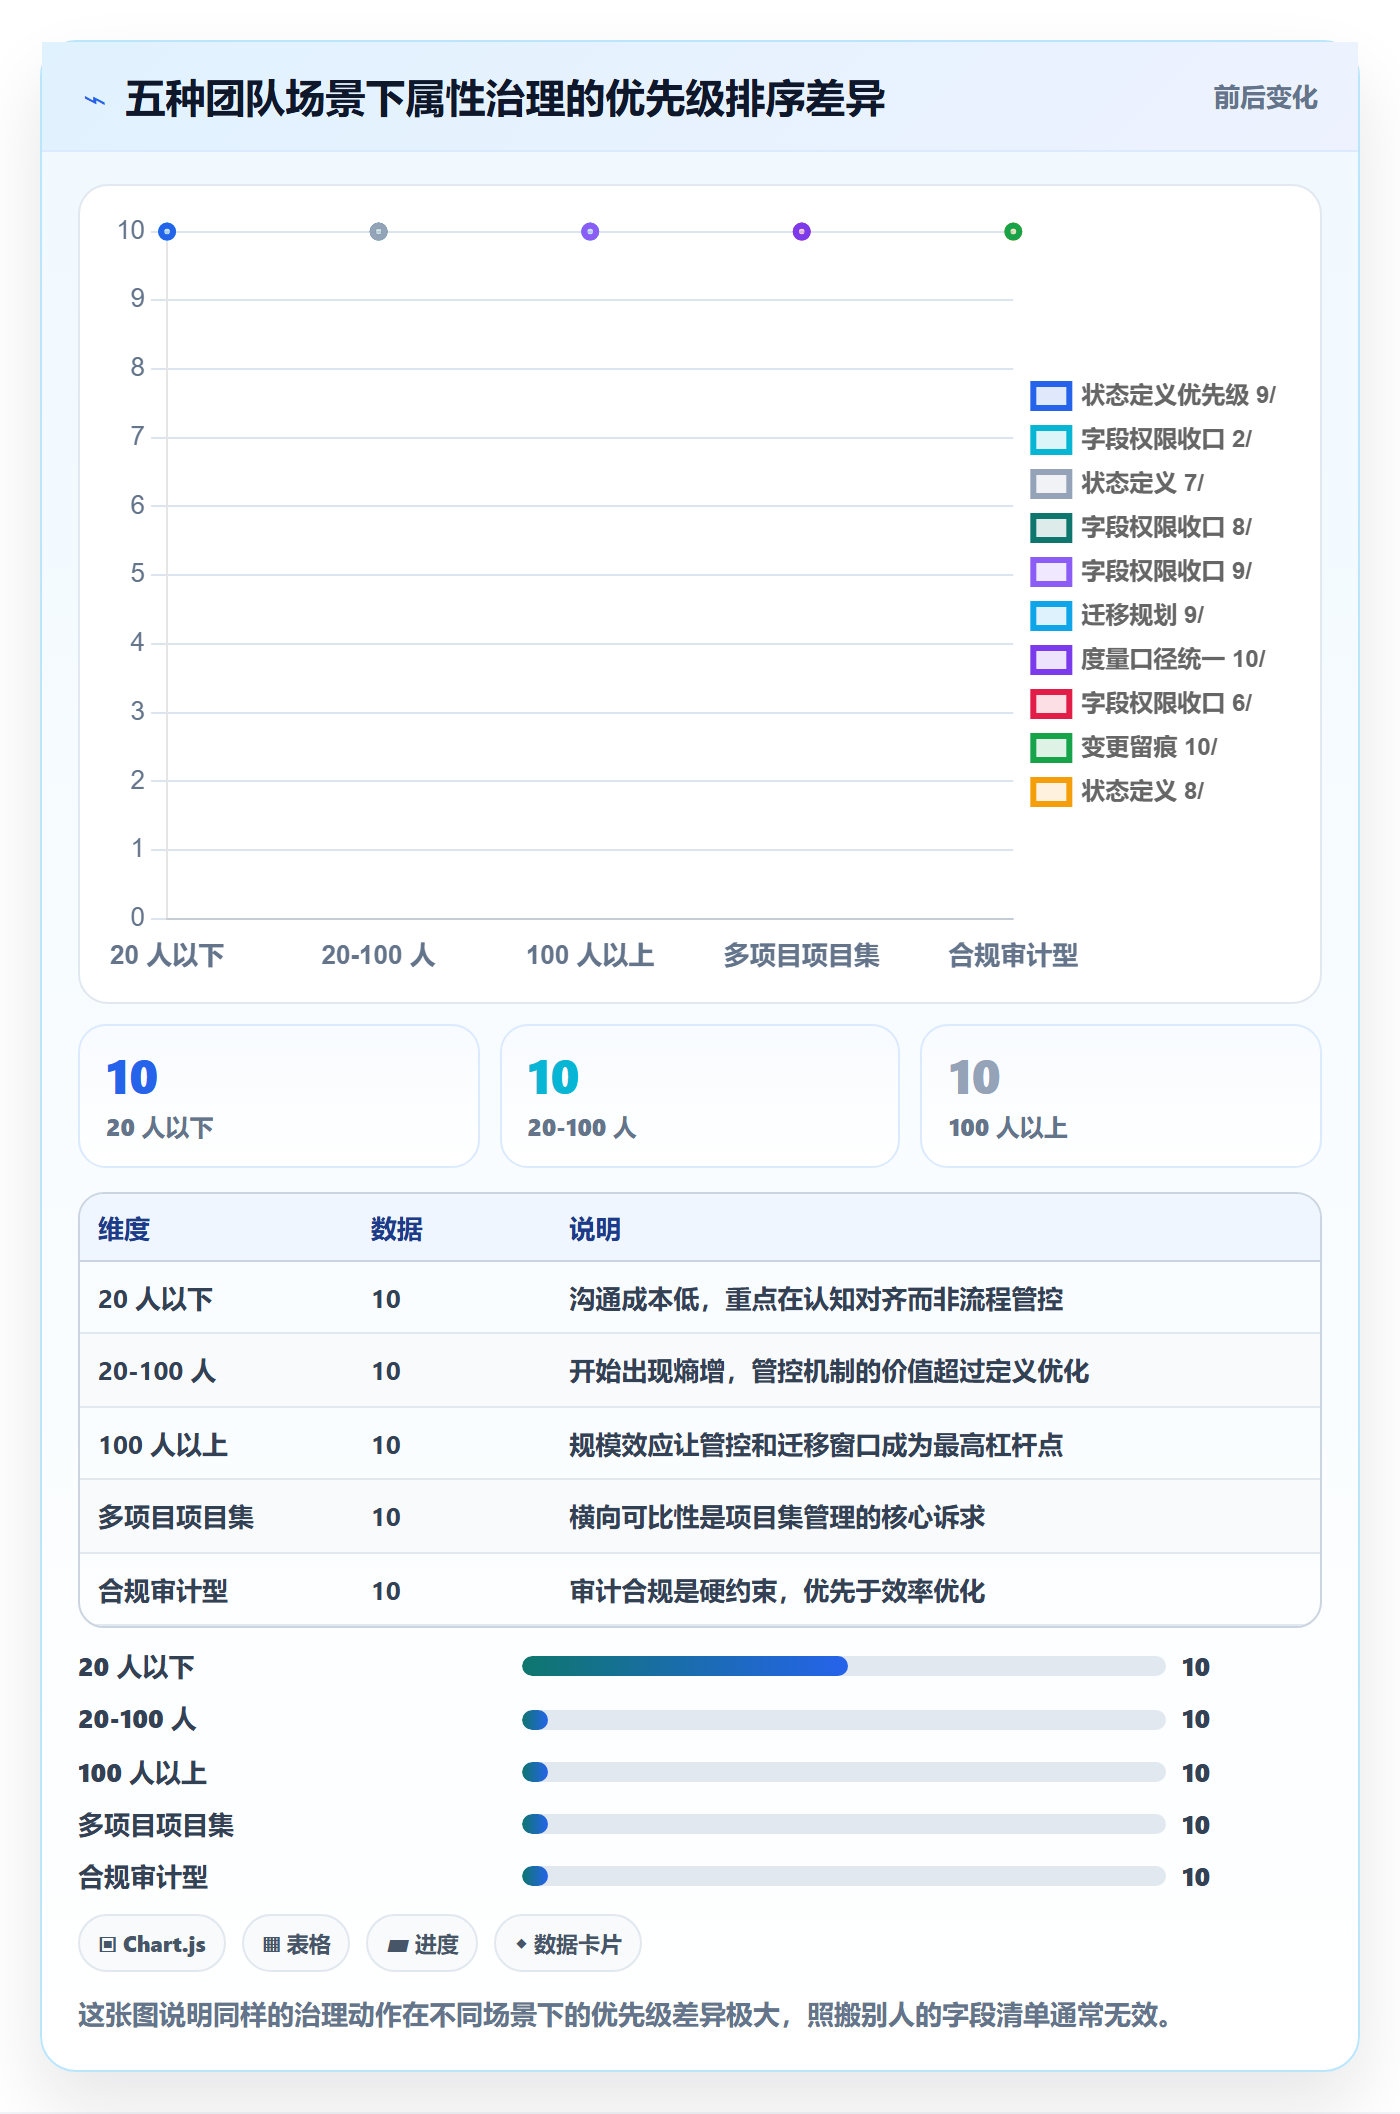
Task: Toggle the 字段权限收口 8/ legend entry
Action: [x=1141, y=527]
